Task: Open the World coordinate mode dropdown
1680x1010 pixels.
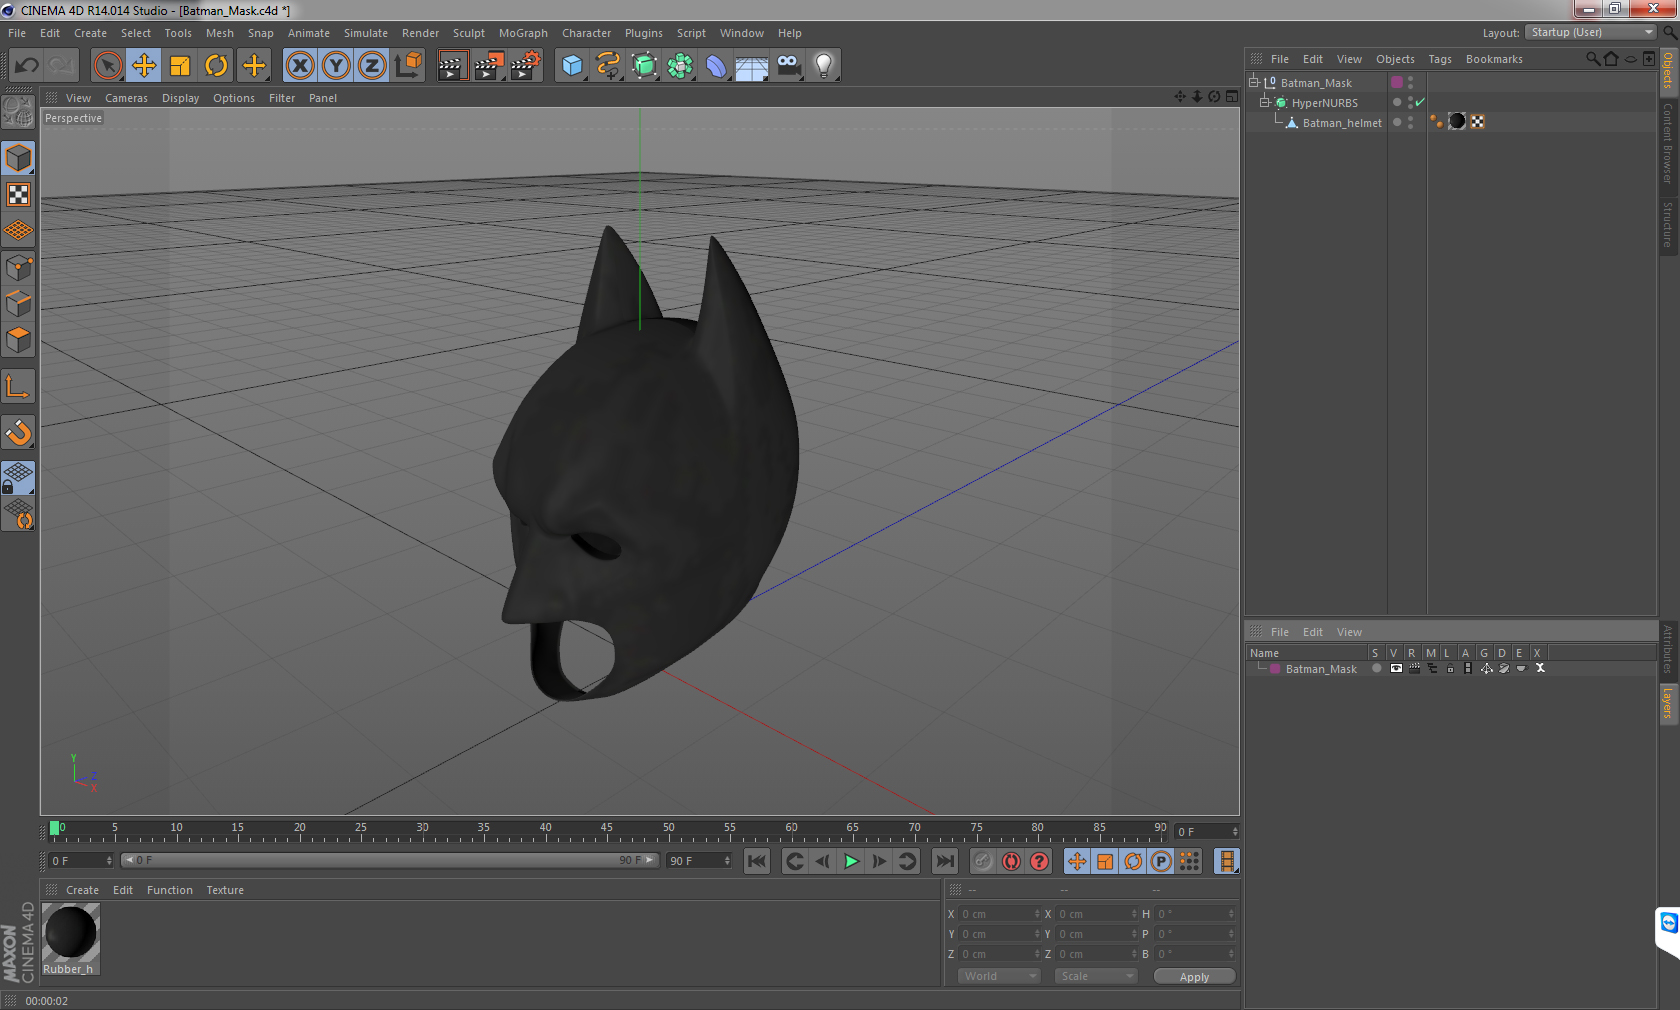Action: [999, 976]
